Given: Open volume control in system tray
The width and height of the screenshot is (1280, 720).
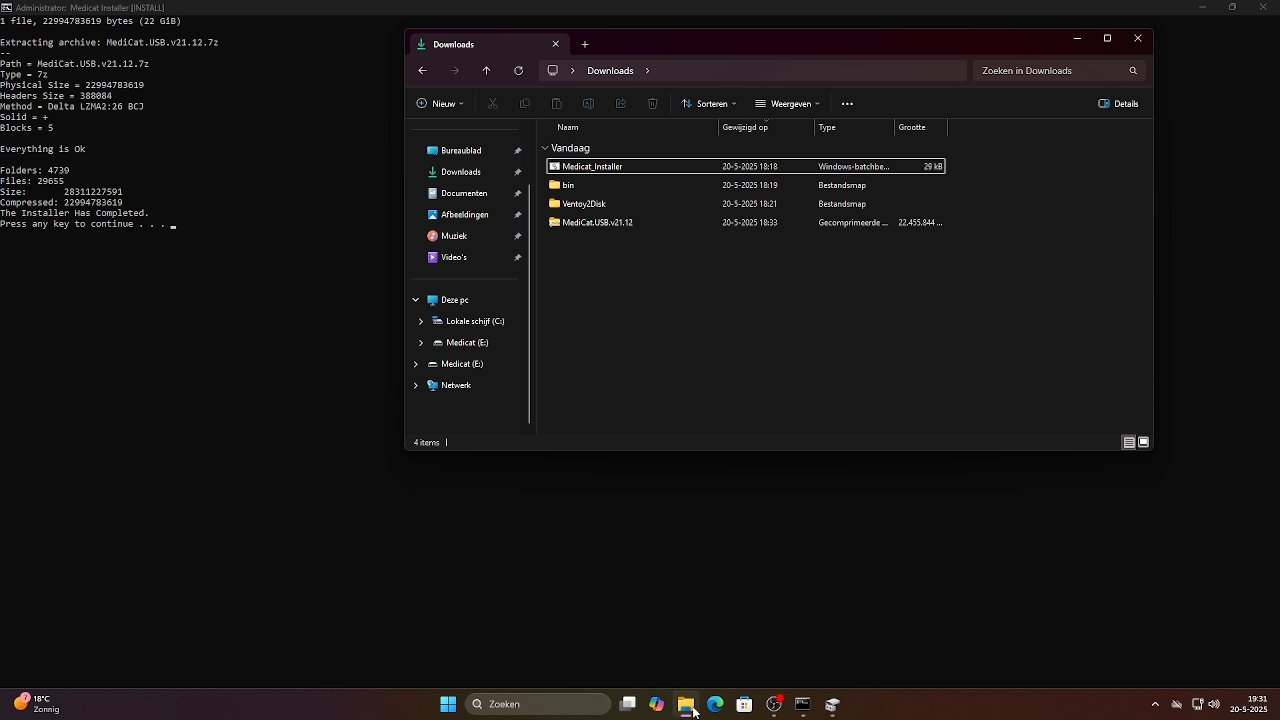Looking at the screenshot, I should click(x=1214, y=704).
